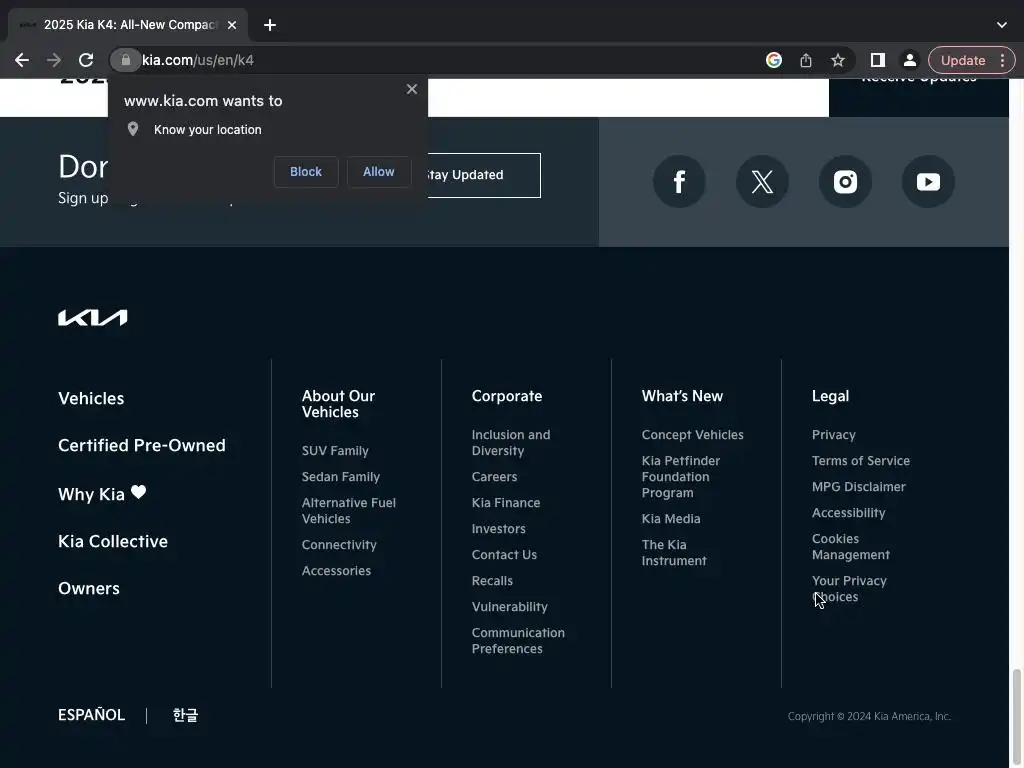Block location access for kia.com
The height and width of the screenshot is (768, 1024).
tap(306, 172)
